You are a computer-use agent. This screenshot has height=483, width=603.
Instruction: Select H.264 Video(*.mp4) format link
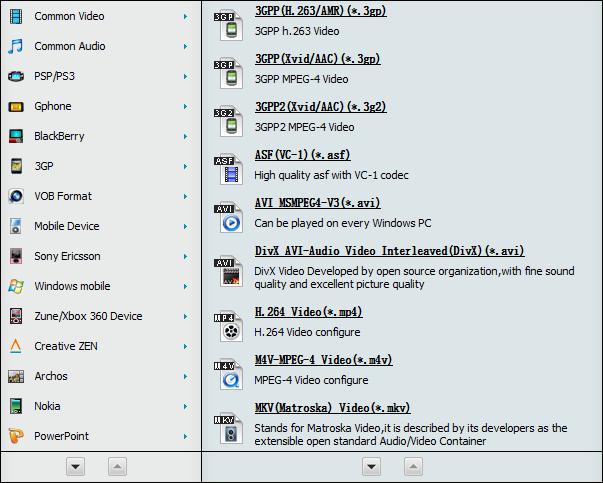[x=308, y=311]
